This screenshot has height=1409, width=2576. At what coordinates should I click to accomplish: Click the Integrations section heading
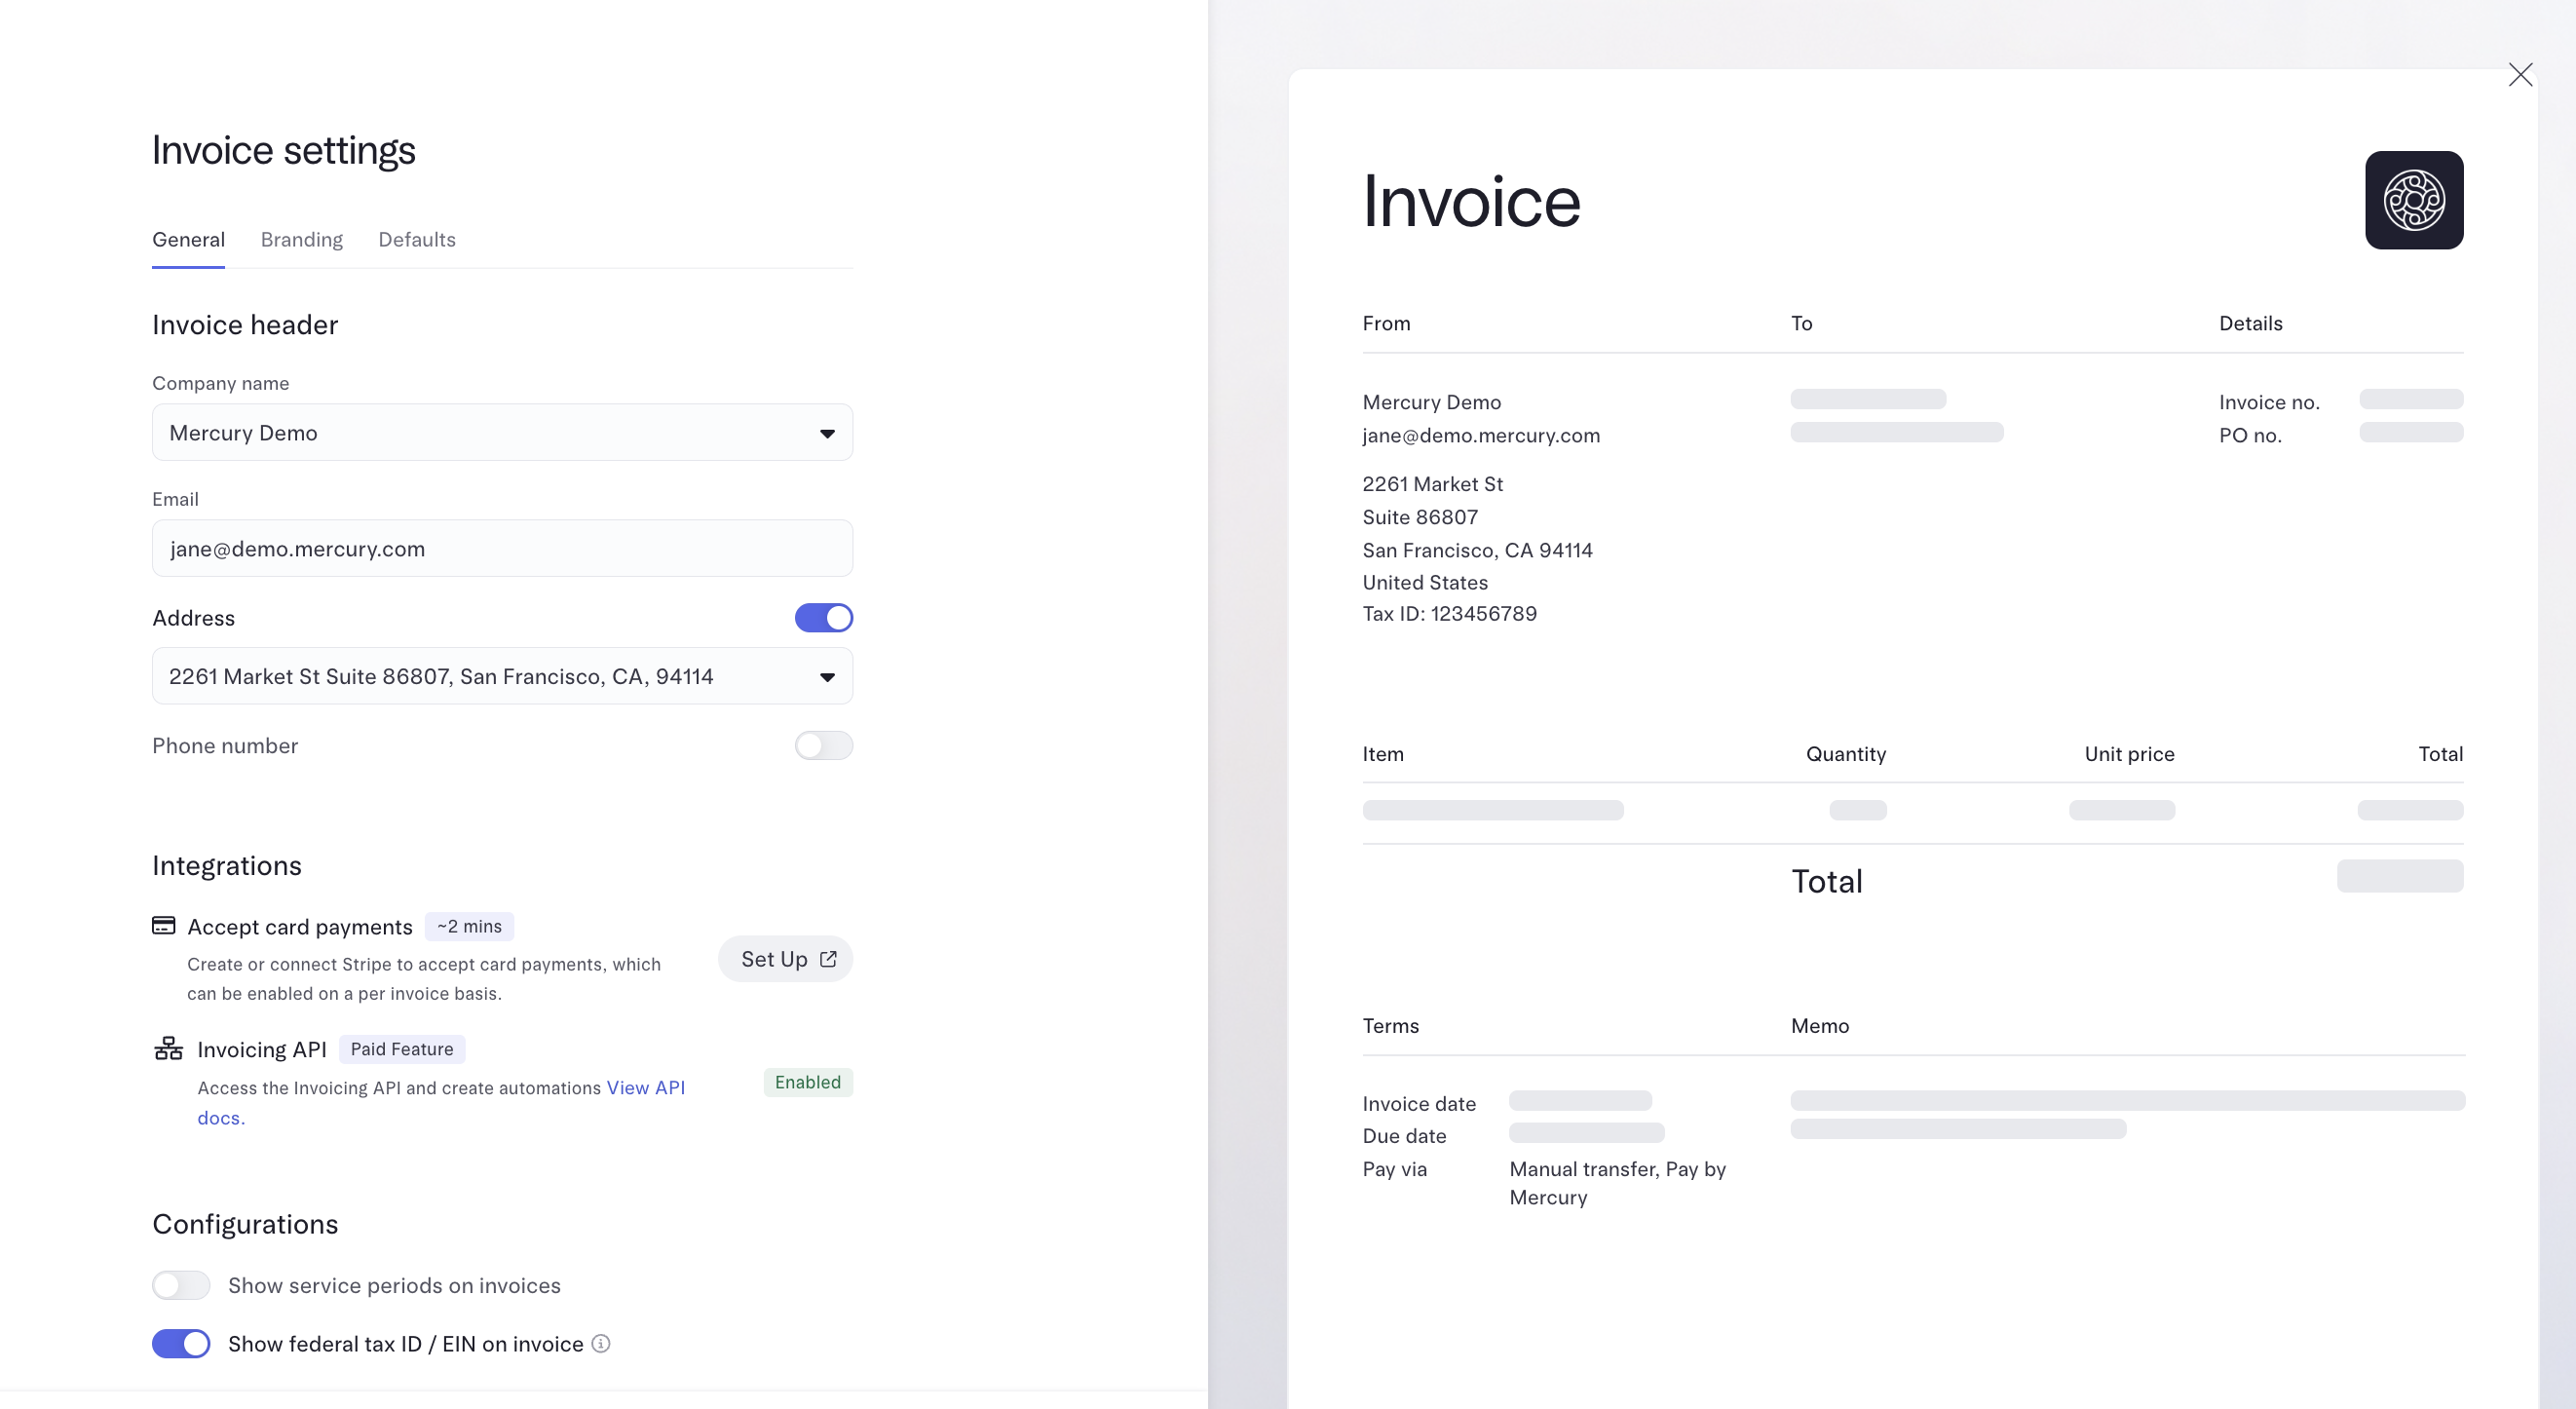pyautogui.click(x=227, y=865)
